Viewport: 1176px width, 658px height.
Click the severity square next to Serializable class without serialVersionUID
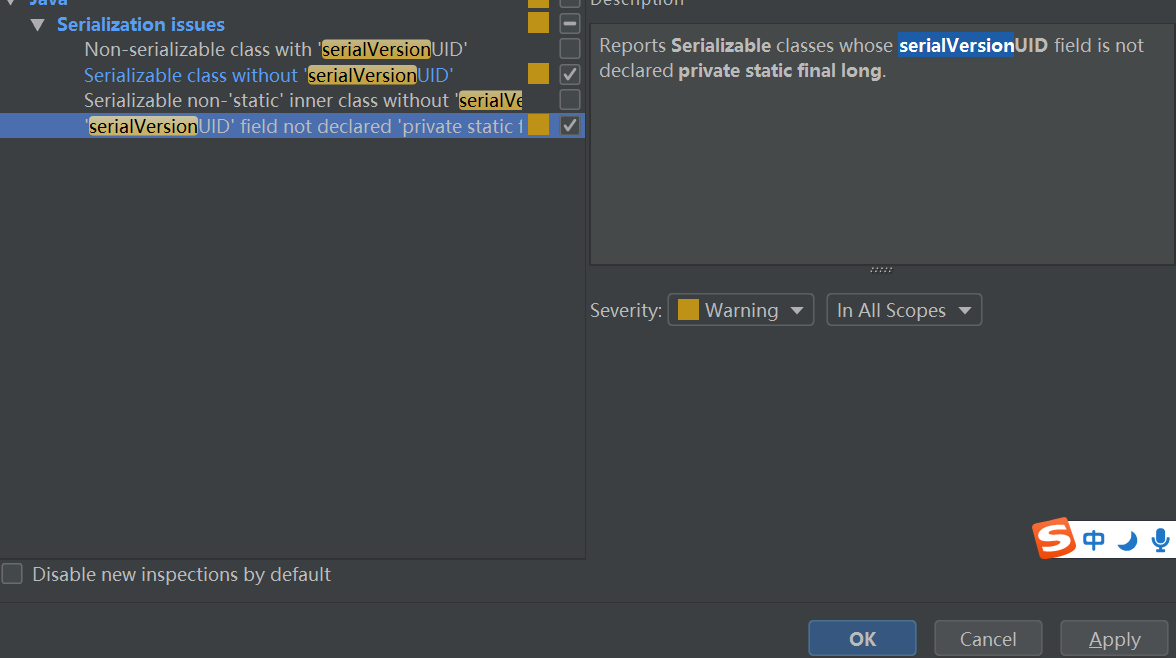[539, 74]
